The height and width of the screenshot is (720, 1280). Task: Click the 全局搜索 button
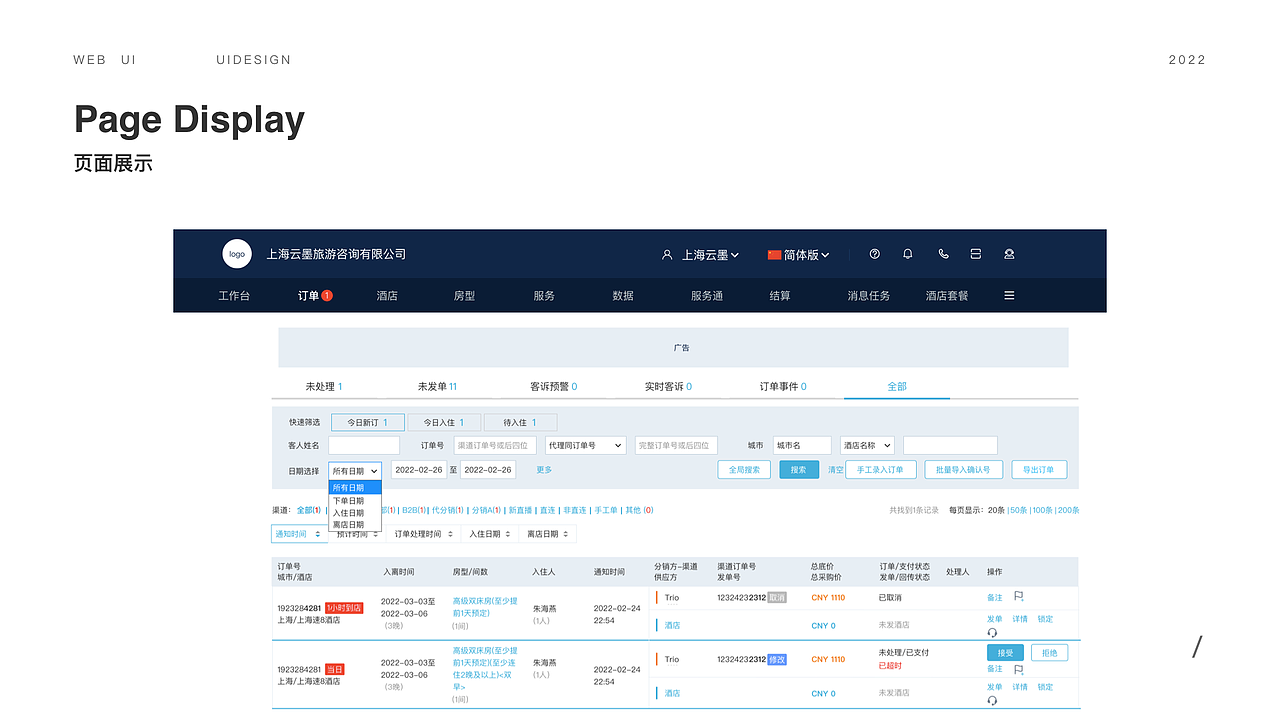(x=744, y=470)
